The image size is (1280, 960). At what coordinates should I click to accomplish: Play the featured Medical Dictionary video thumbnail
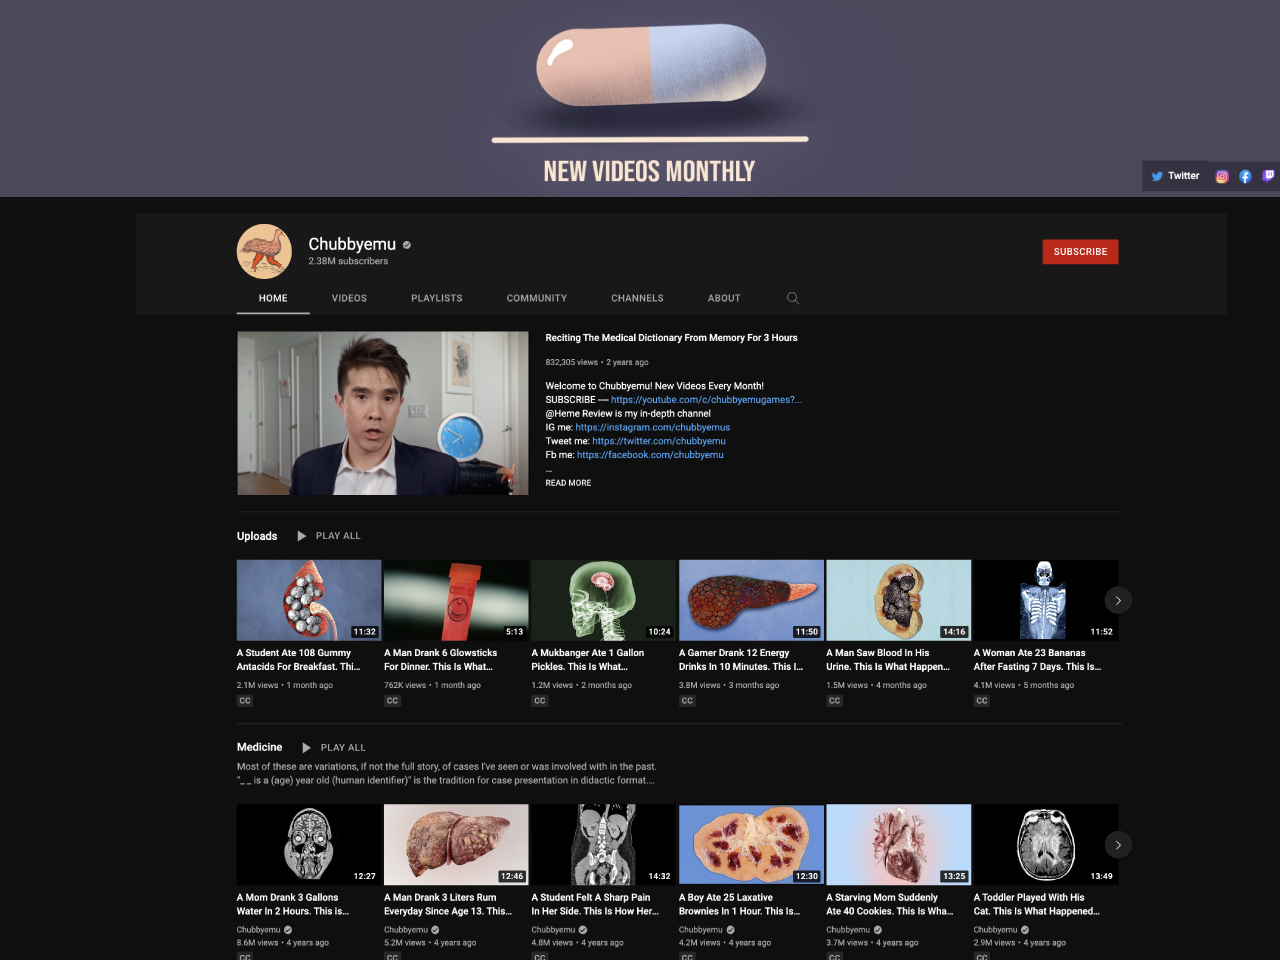pyautogui.click(x=383, y=413)
